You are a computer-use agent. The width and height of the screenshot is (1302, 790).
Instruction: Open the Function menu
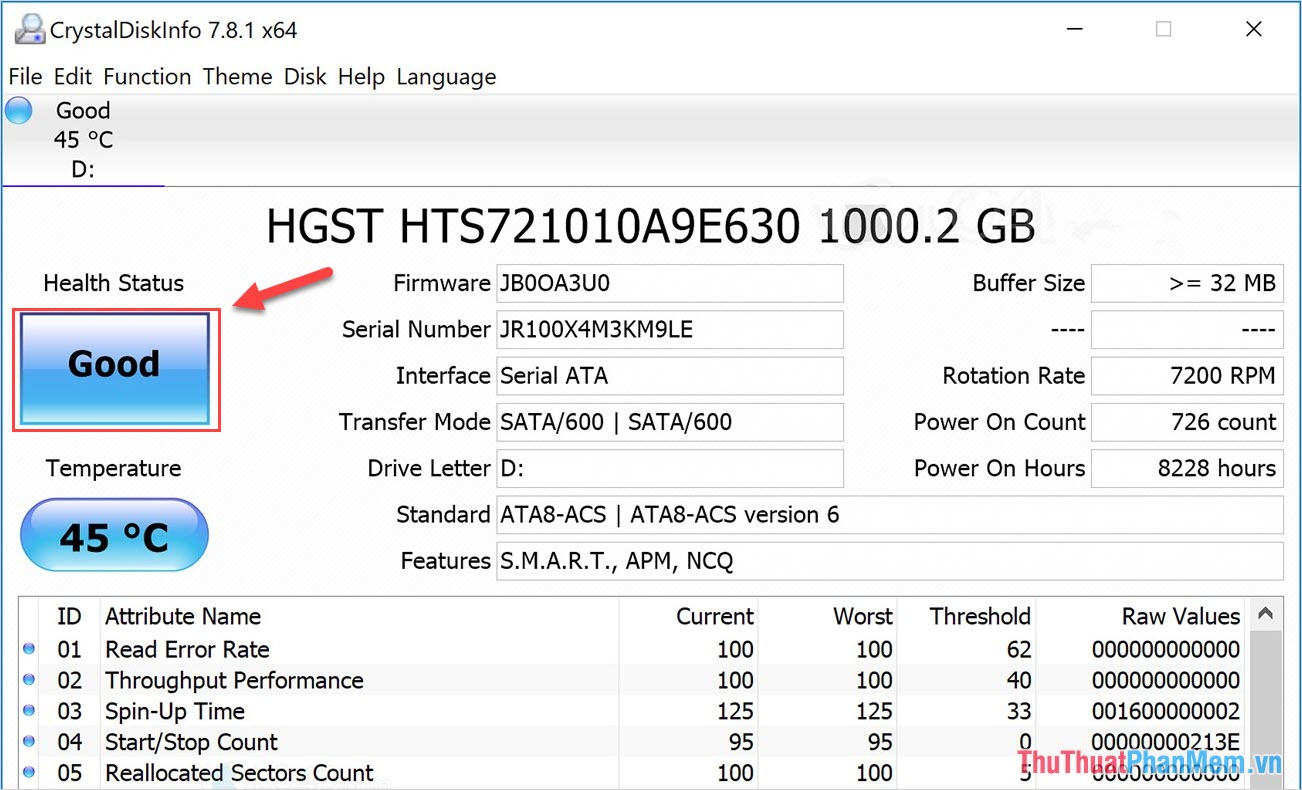coord(147,76)
